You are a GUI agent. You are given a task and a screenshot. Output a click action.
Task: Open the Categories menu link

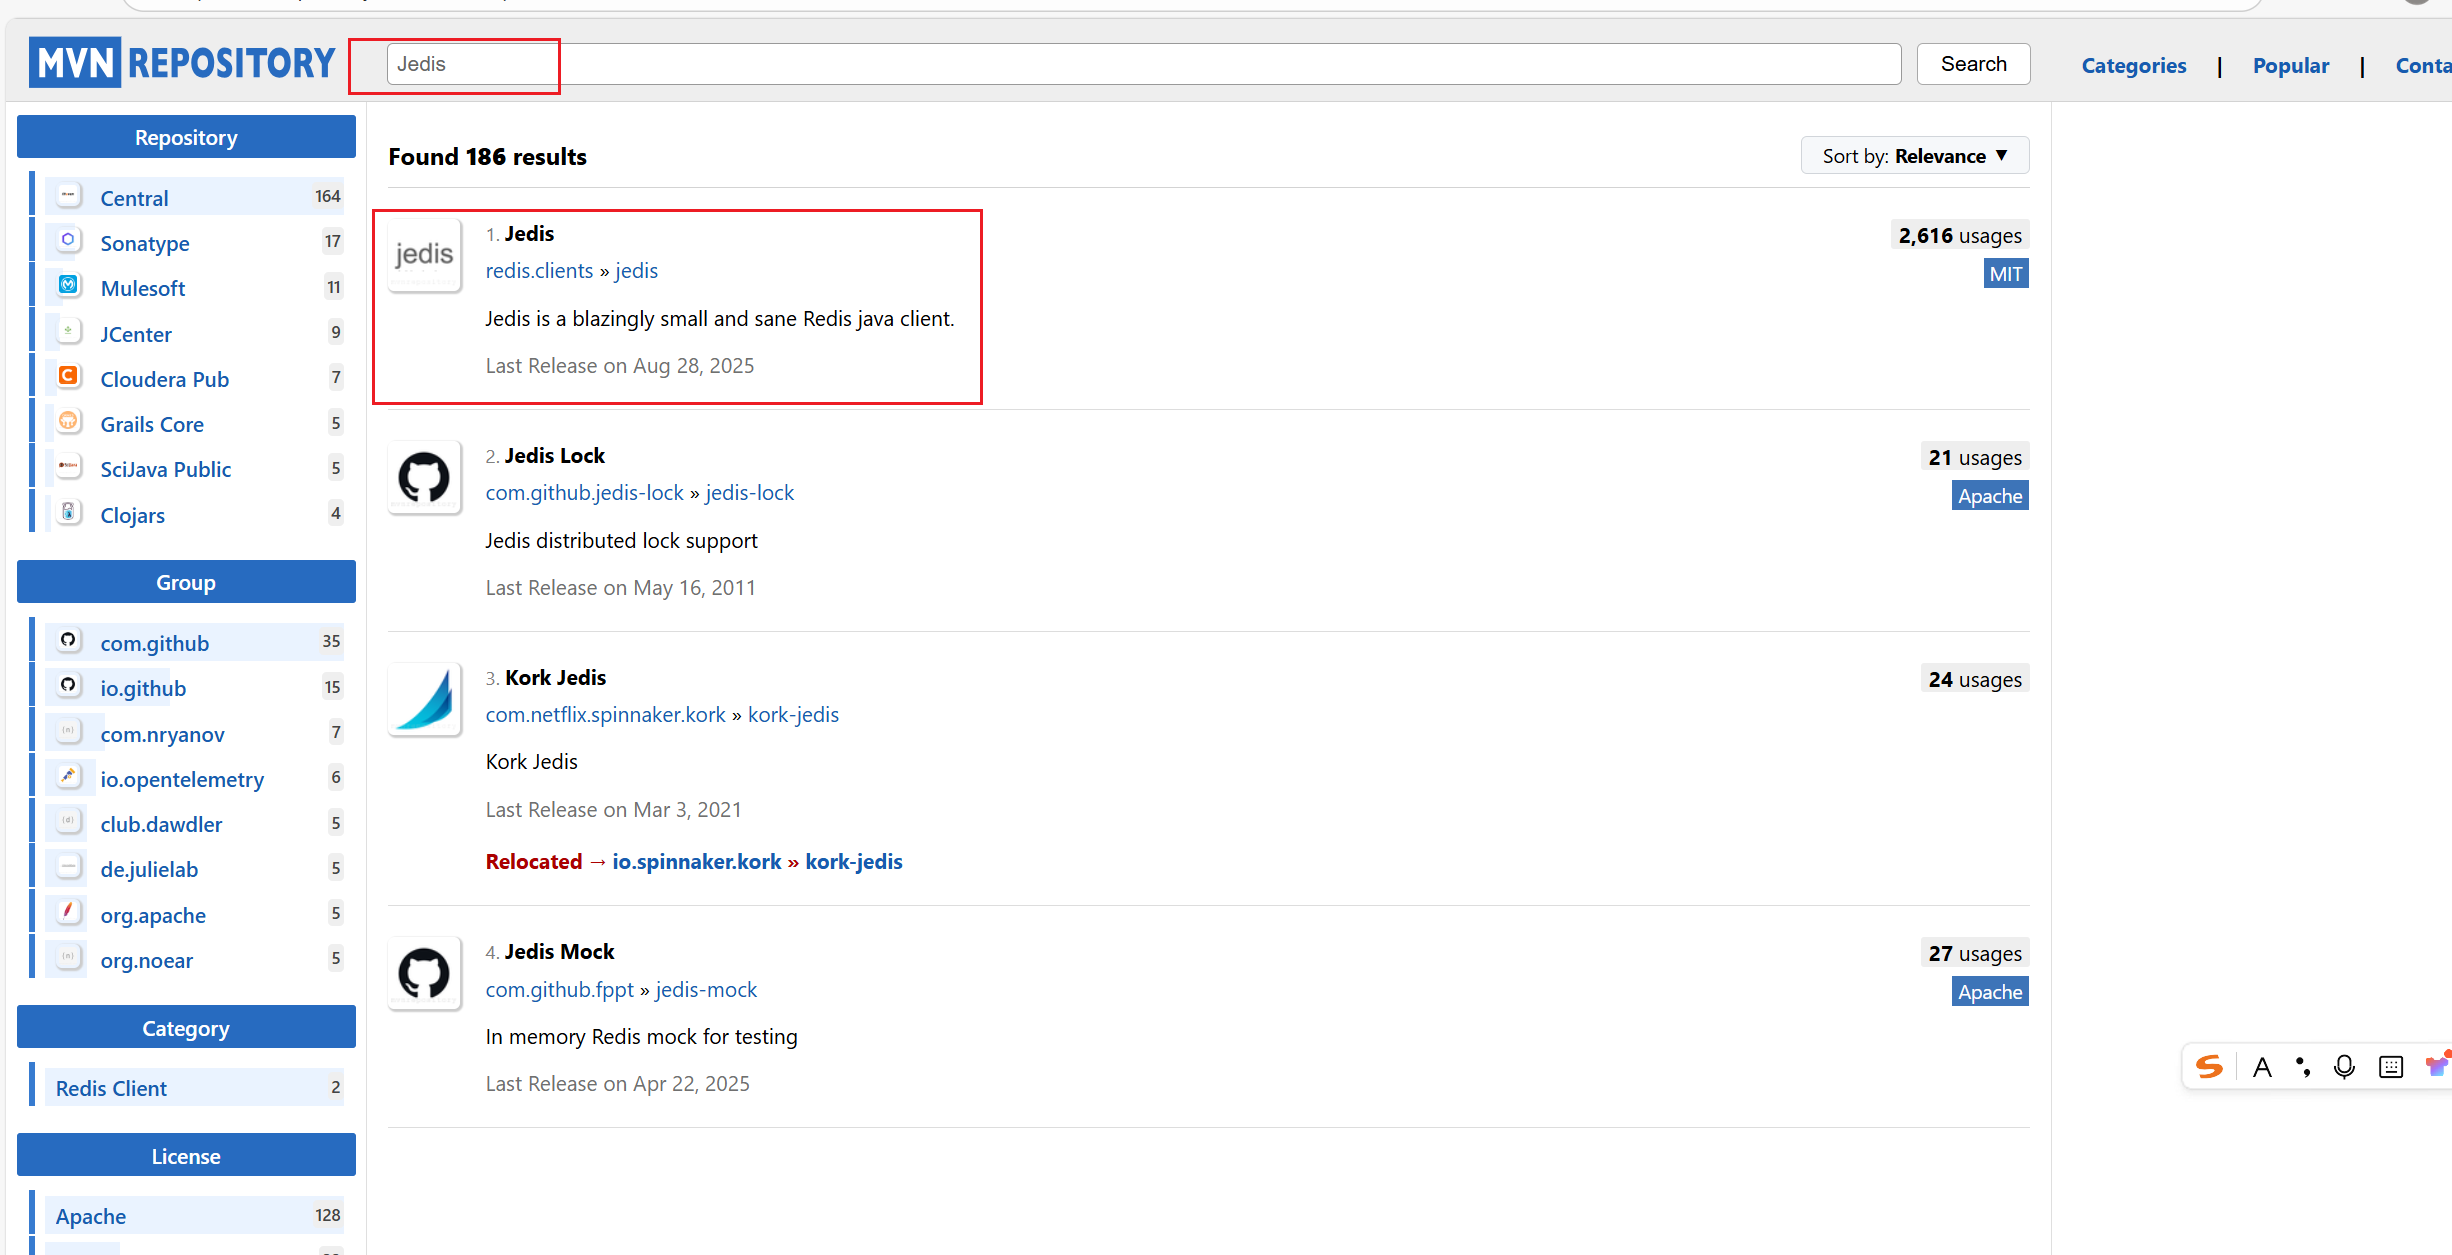click(2133, 66)
